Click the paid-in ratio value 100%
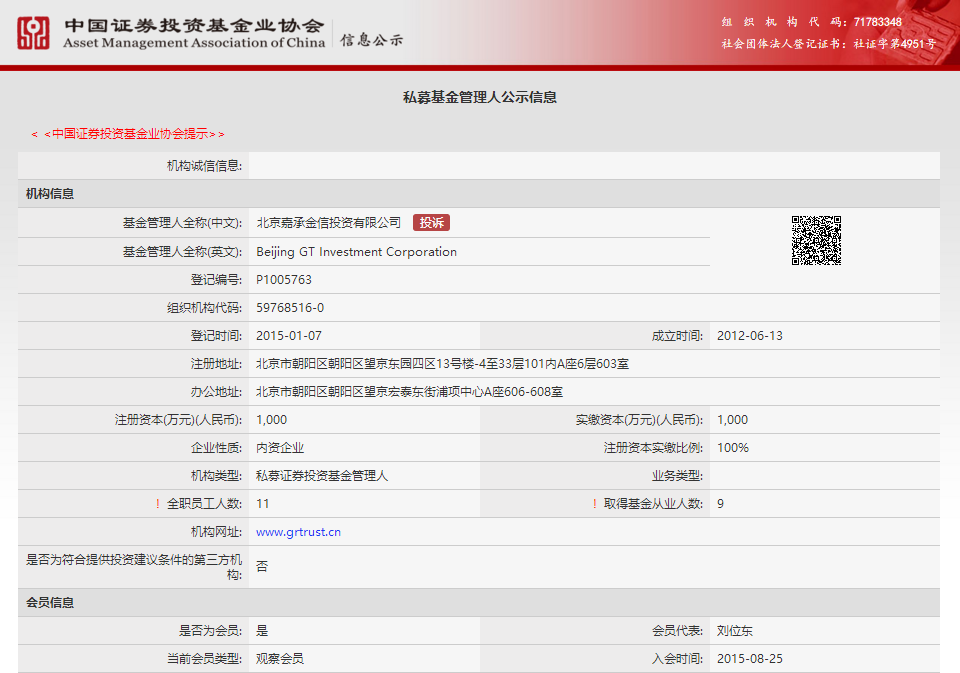The width and height of the screenshot is (960, 673). (x=733, y=448)
